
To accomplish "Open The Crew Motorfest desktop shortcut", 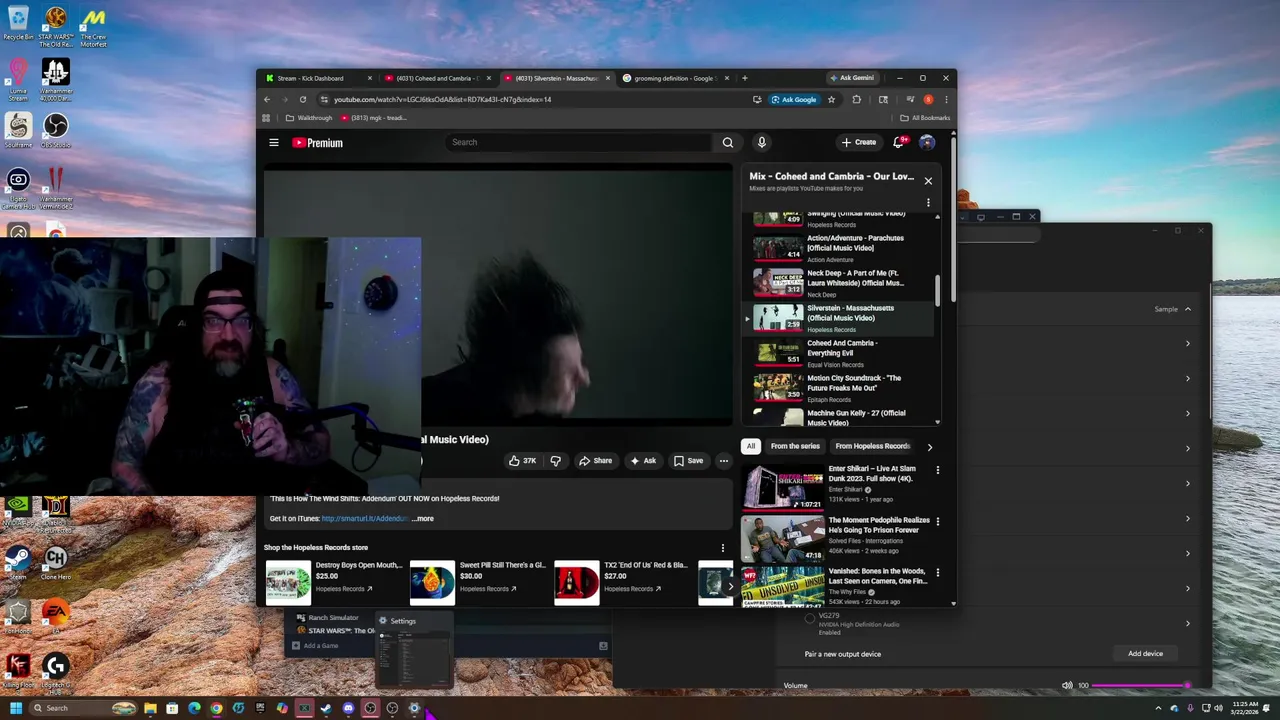I will [93, 27].
